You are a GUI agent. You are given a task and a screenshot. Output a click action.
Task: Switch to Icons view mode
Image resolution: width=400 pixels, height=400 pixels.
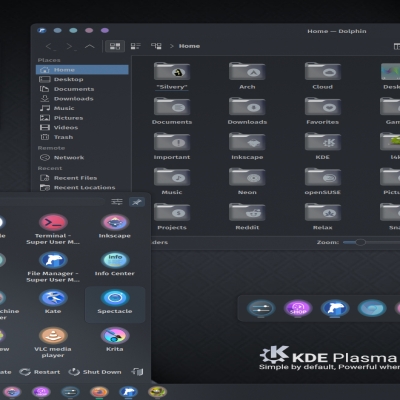[x=115, y=46]
